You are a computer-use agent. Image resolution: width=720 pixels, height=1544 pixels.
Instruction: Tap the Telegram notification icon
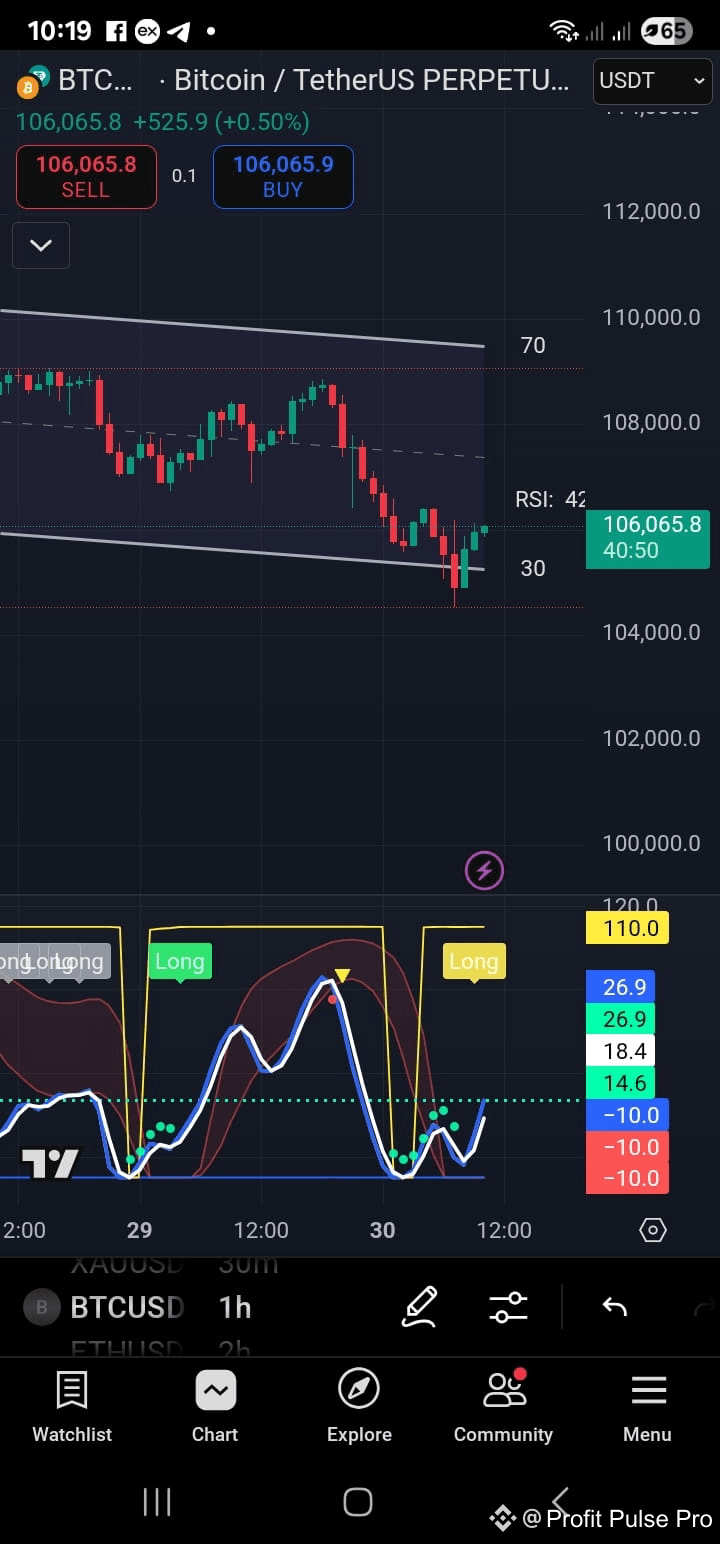click(x=179, y=31)
